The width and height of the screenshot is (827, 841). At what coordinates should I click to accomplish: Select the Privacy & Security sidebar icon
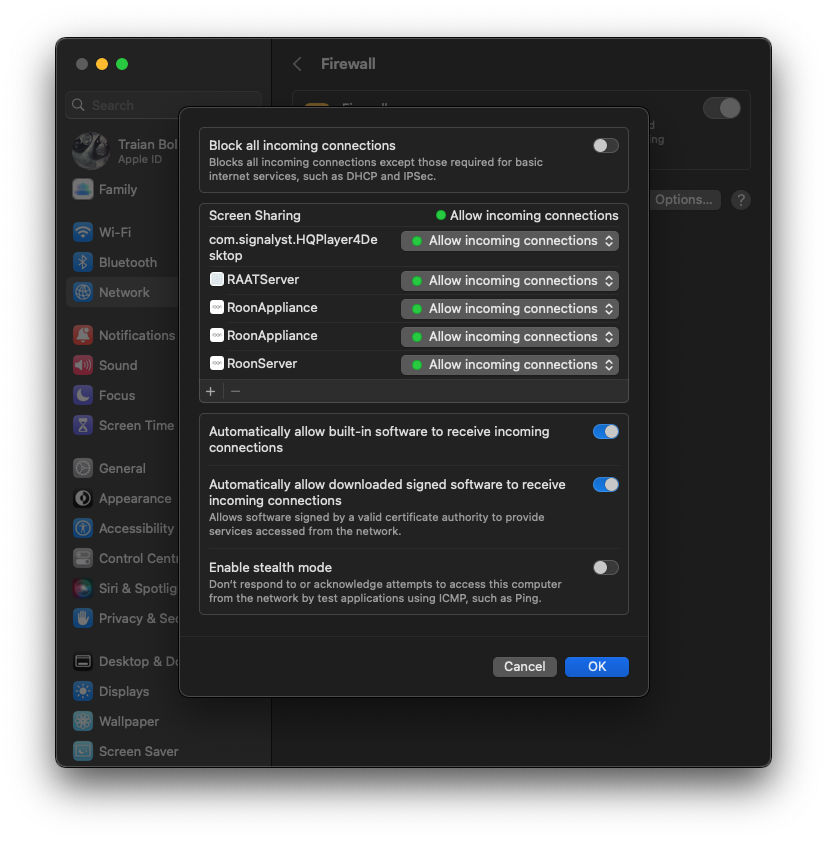[x=82, y=618]
